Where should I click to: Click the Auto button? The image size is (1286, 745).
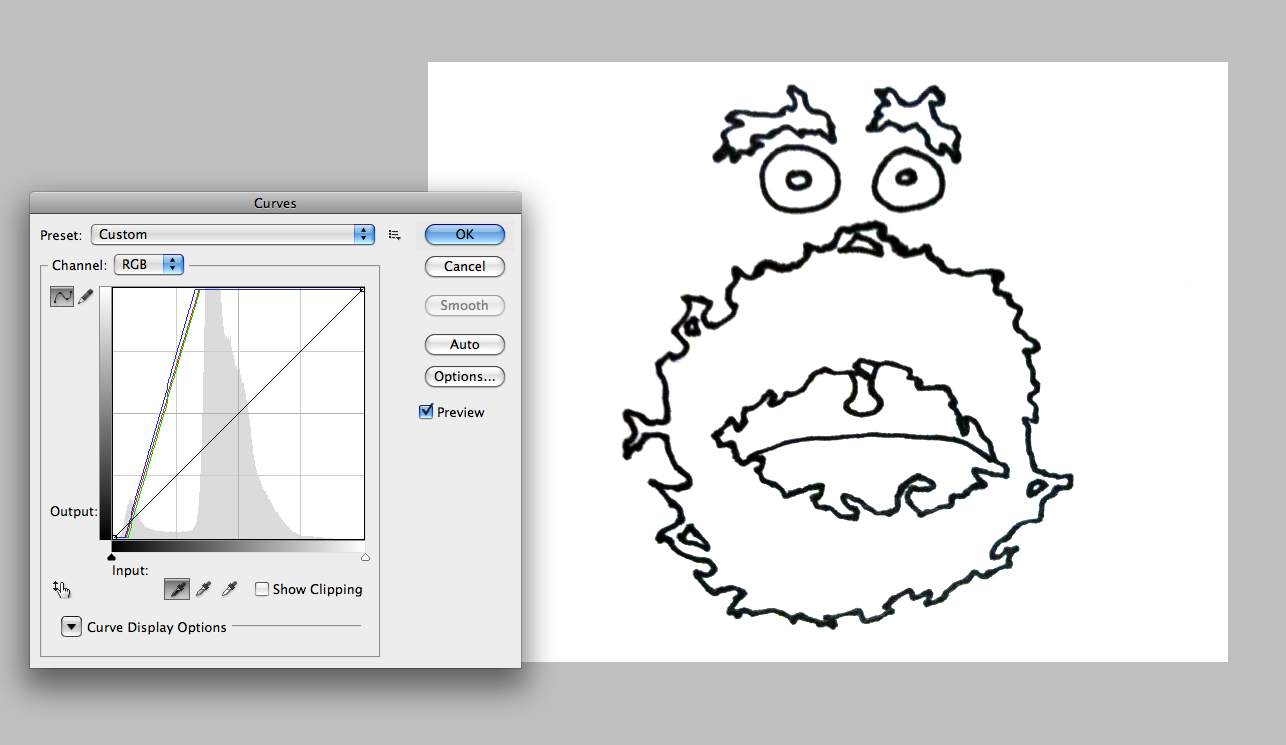464,345
